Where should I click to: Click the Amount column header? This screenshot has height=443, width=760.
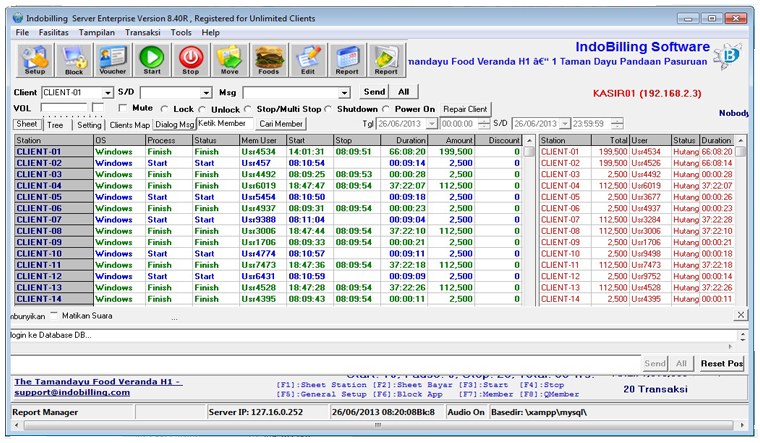451,140
